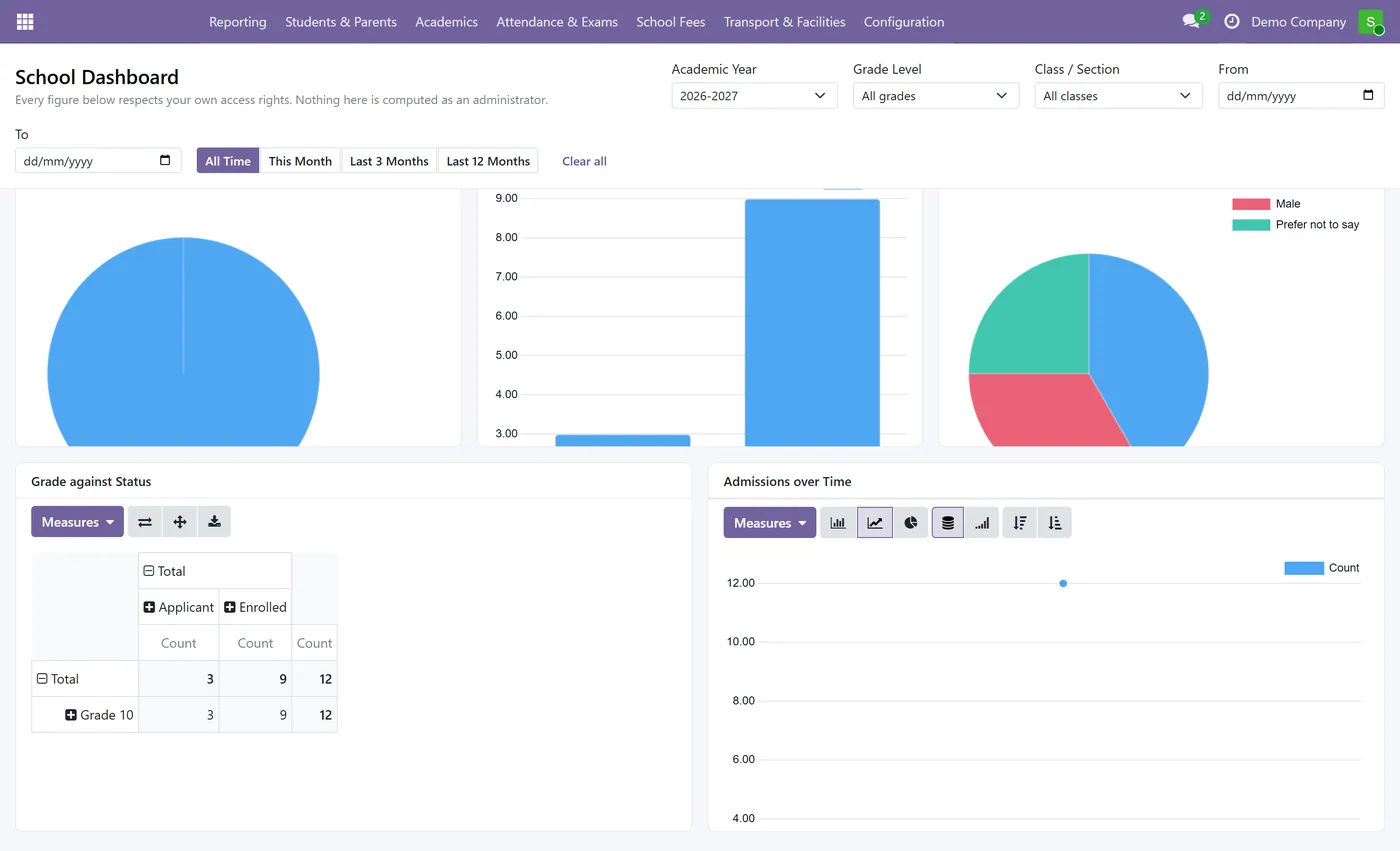
Task: Open the School Fees menu
Action: (x=671, y=21)
